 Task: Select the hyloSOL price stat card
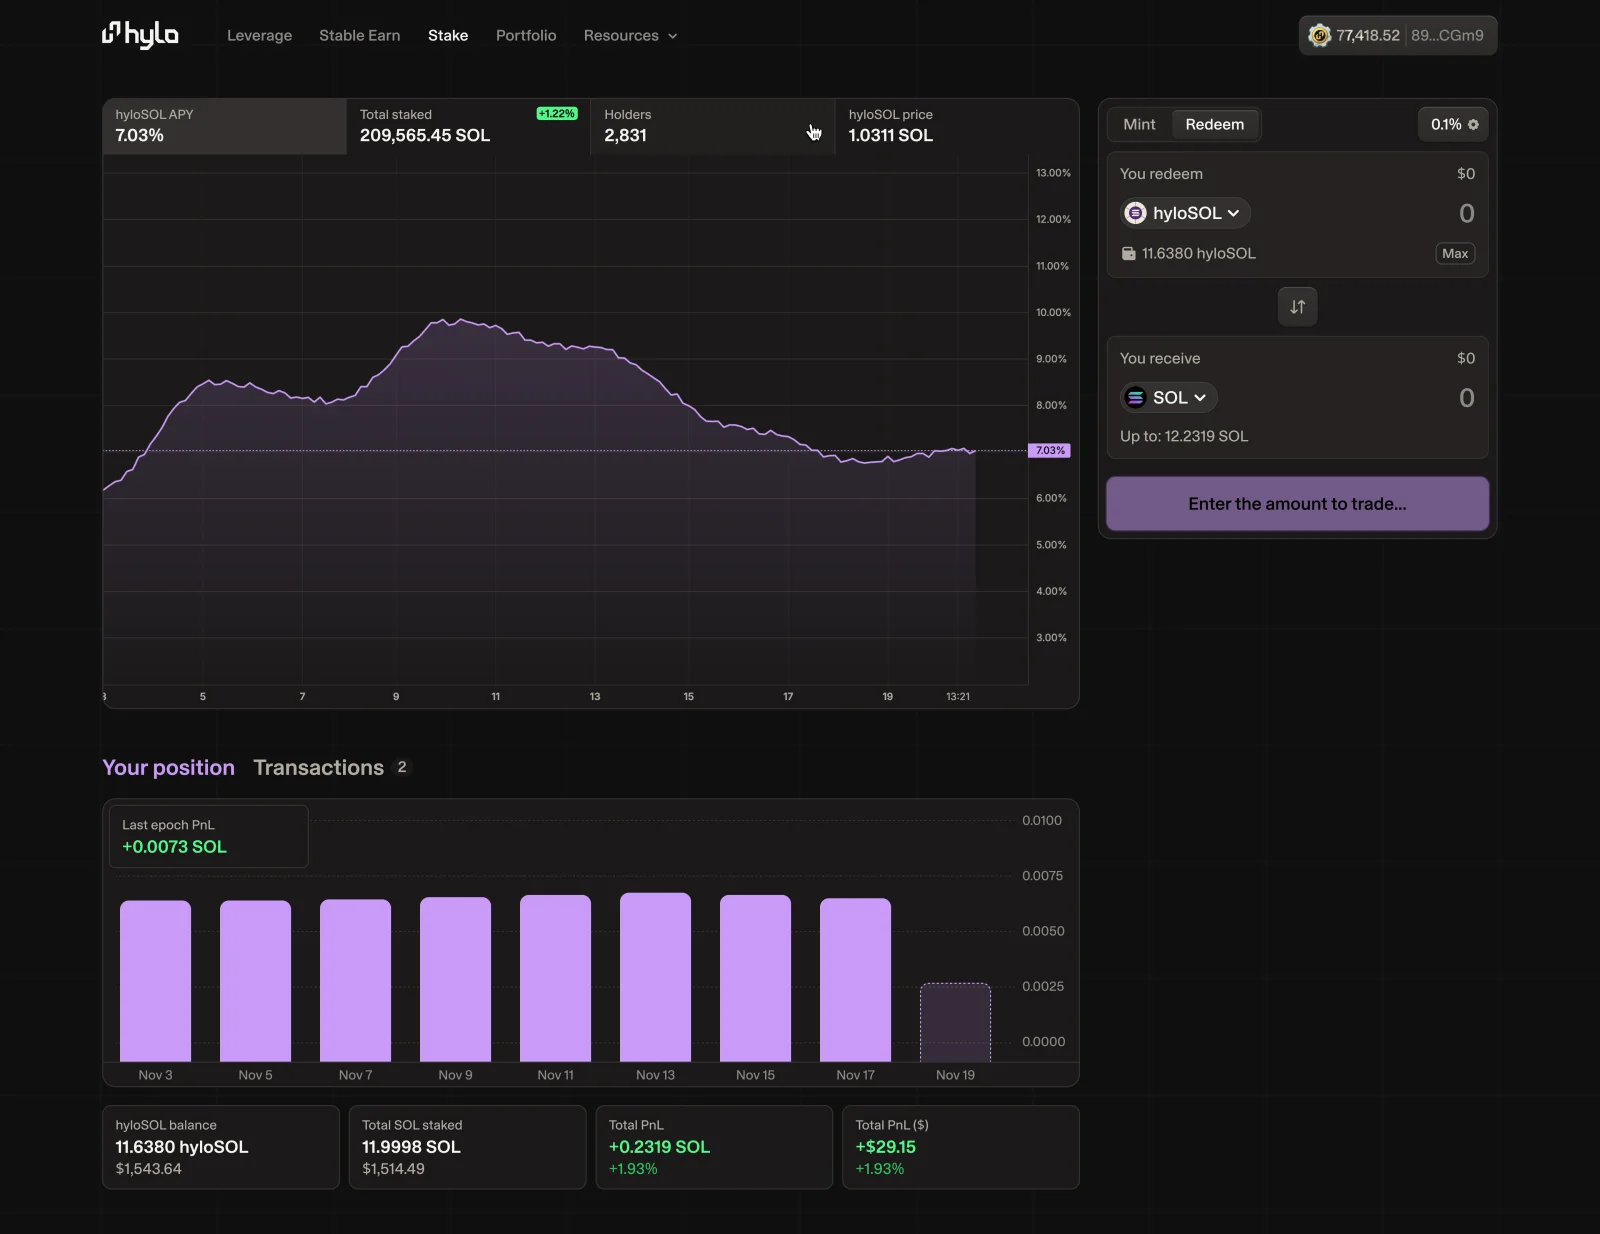click(957, 126)
